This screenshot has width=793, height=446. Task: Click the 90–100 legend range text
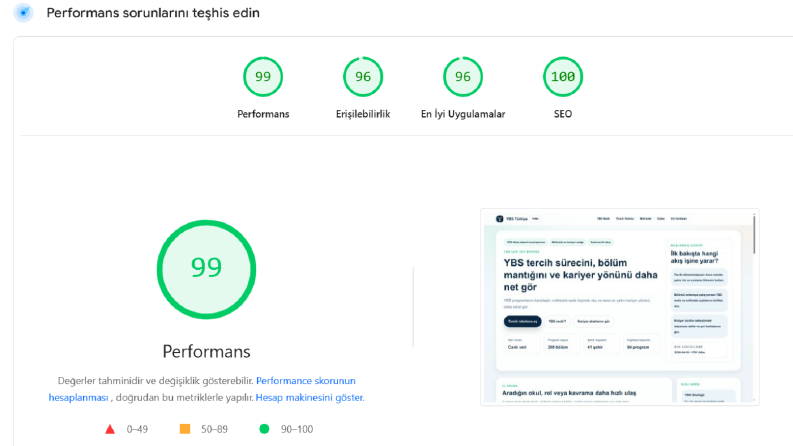tap(297, 429)
